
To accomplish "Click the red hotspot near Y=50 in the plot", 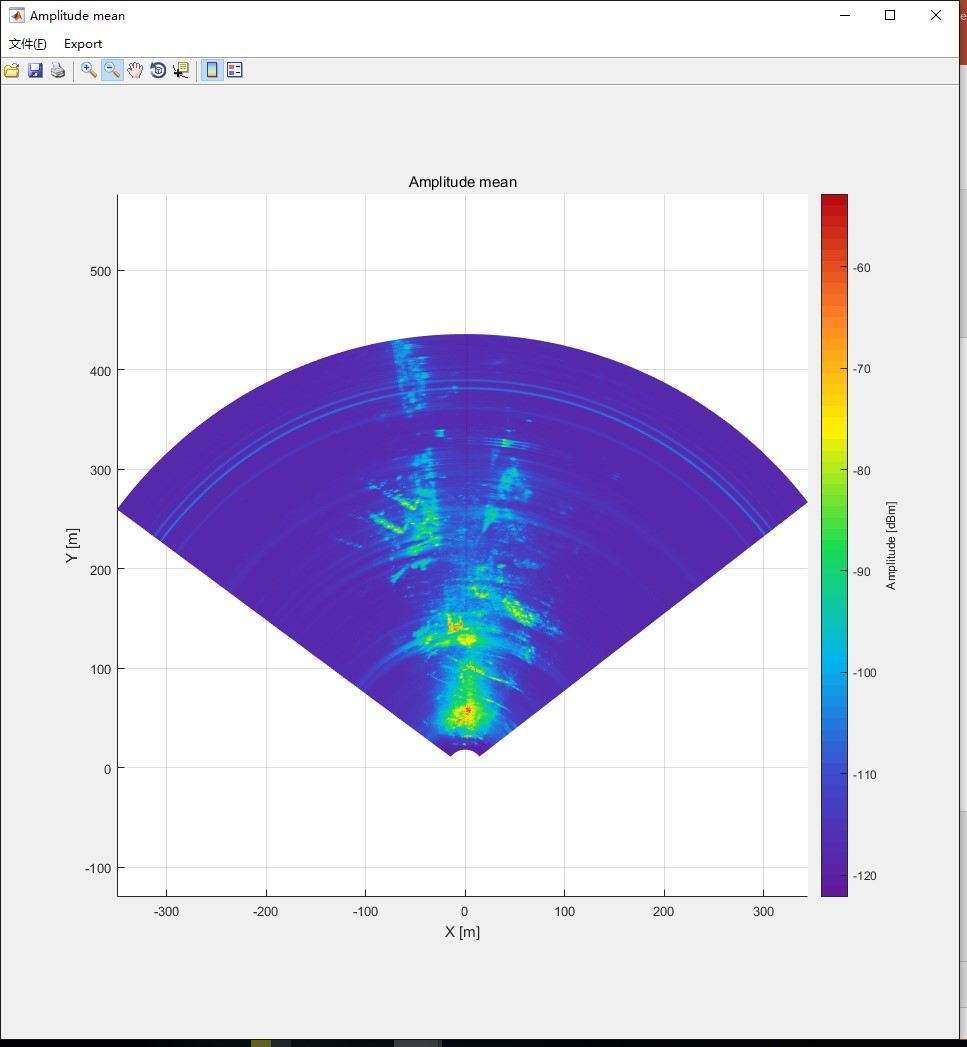I will coord(467,710).
